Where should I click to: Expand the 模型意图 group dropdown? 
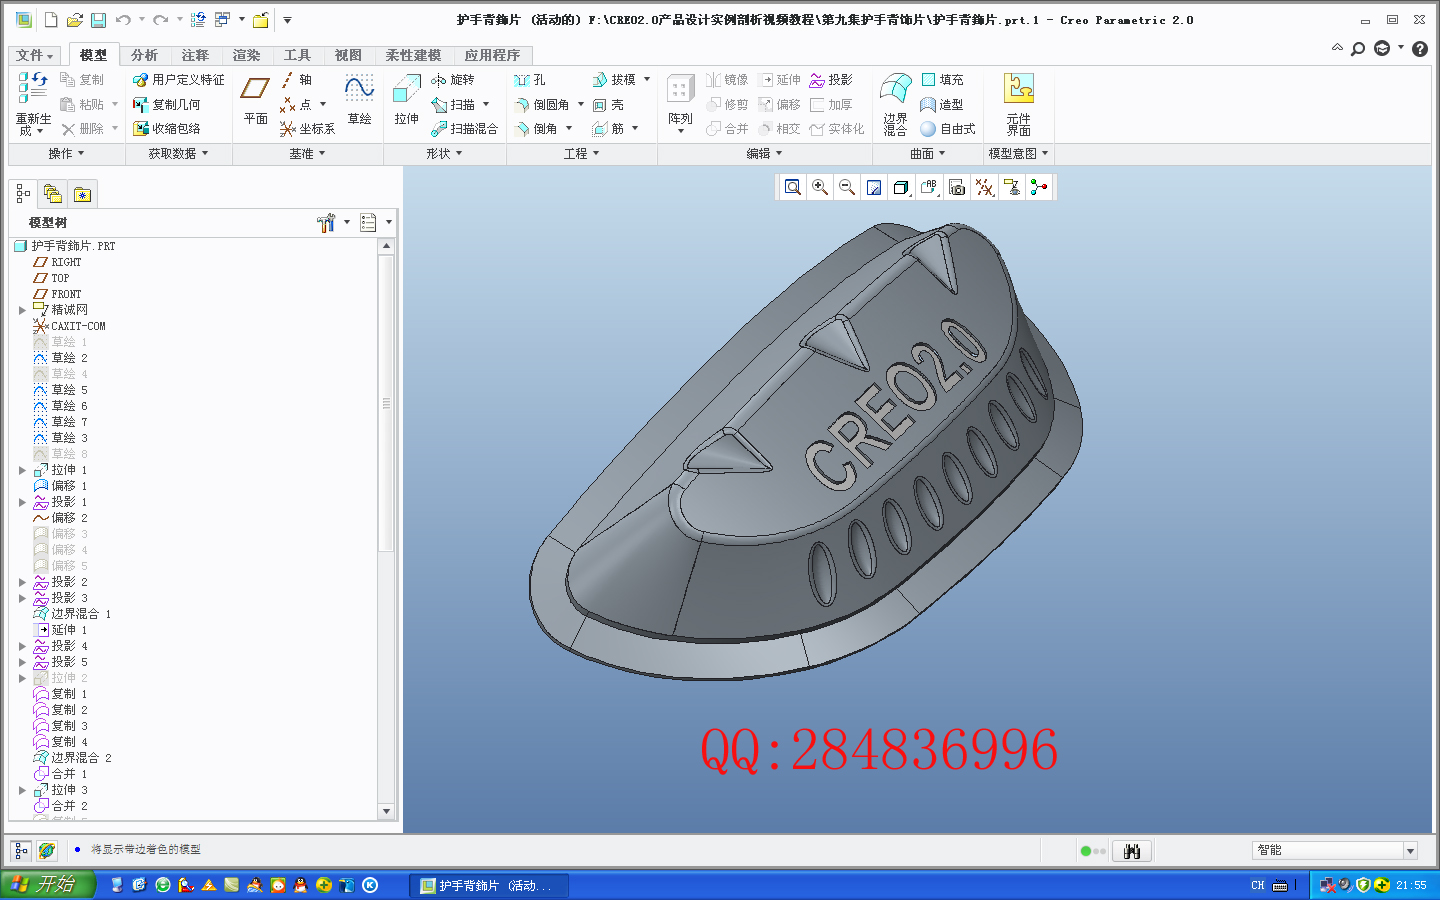tap(1019, 154)
